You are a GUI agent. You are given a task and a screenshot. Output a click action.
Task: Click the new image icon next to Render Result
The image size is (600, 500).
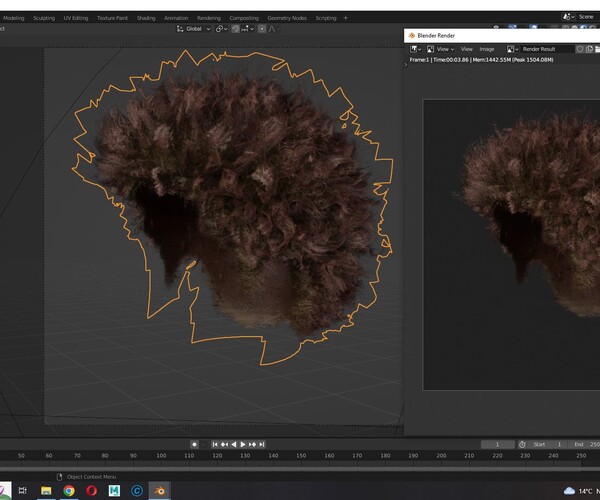590,49
